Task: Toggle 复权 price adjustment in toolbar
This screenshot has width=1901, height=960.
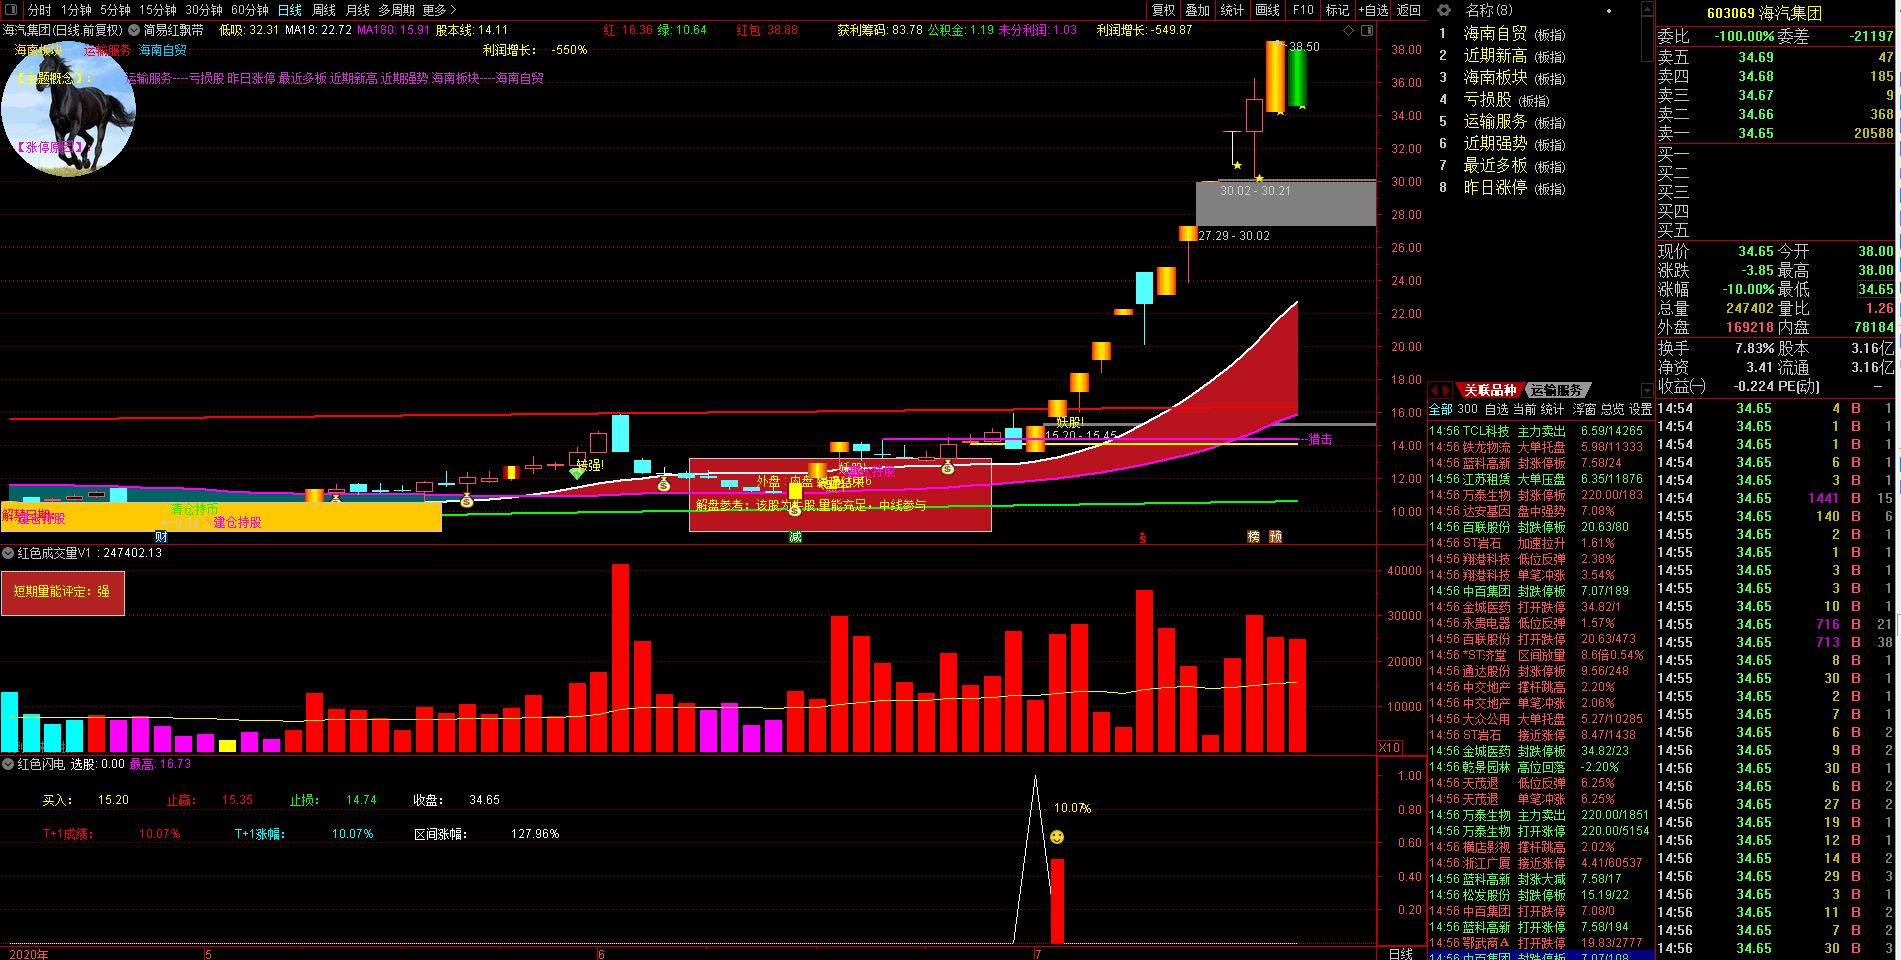Action: (x=1163, y=10)
